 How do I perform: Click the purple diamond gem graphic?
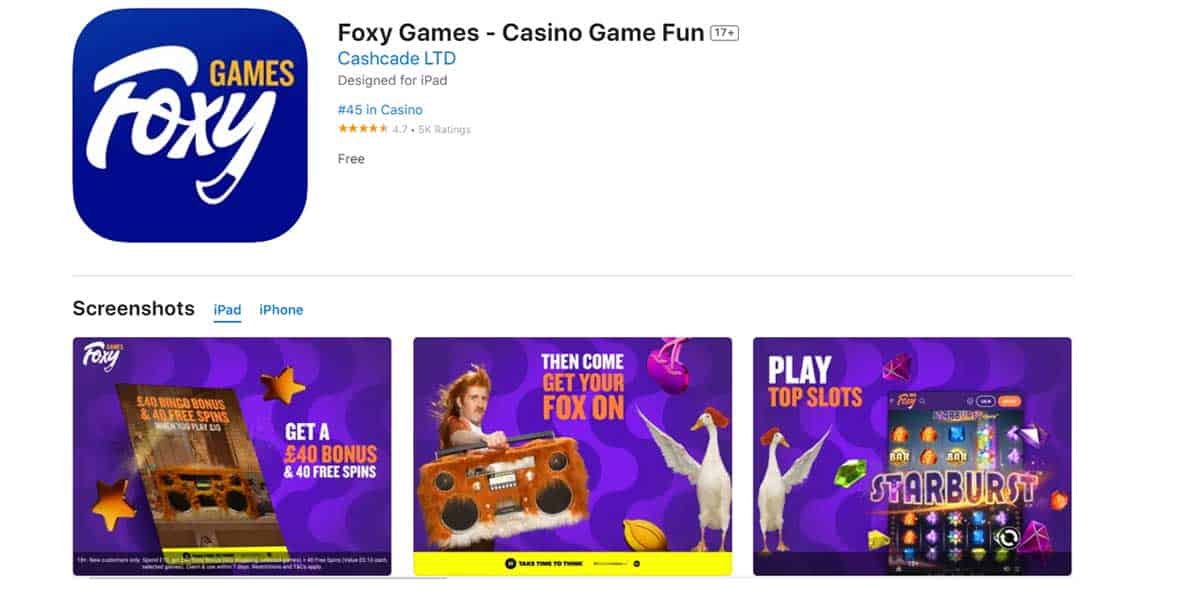1030,435
